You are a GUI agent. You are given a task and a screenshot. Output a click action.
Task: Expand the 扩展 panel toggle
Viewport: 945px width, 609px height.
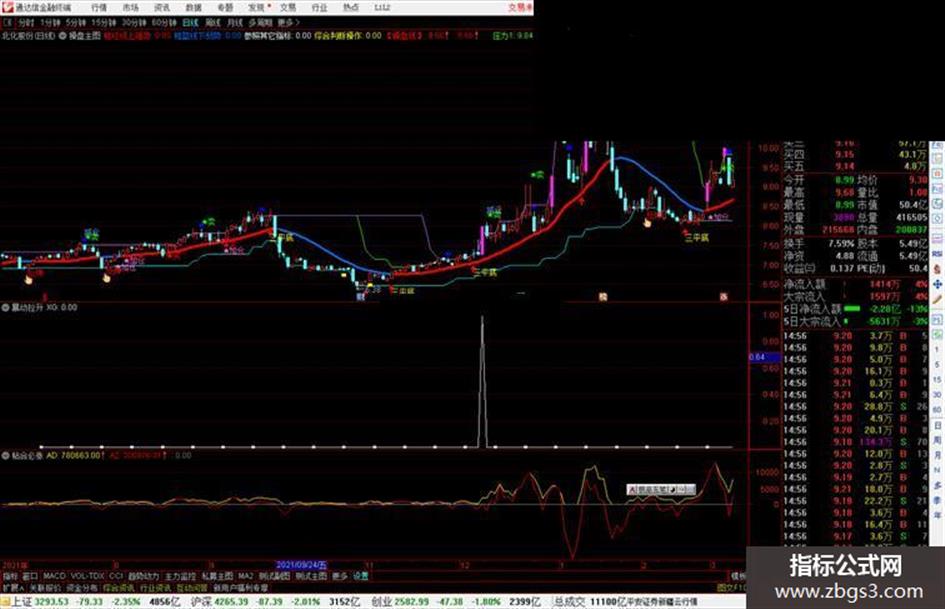click(13, 588)
